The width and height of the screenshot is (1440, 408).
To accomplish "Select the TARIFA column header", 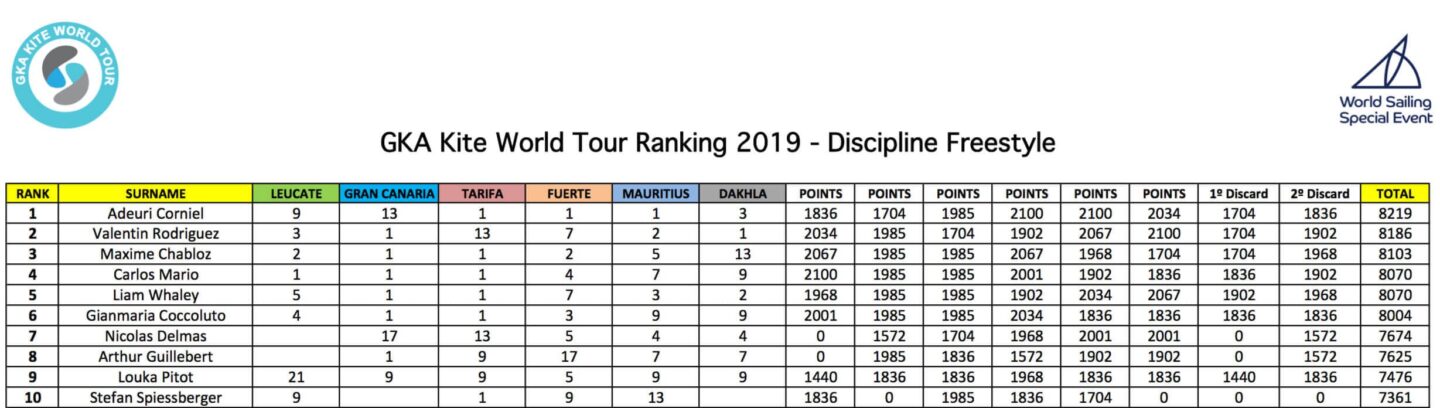I will 483,194.
